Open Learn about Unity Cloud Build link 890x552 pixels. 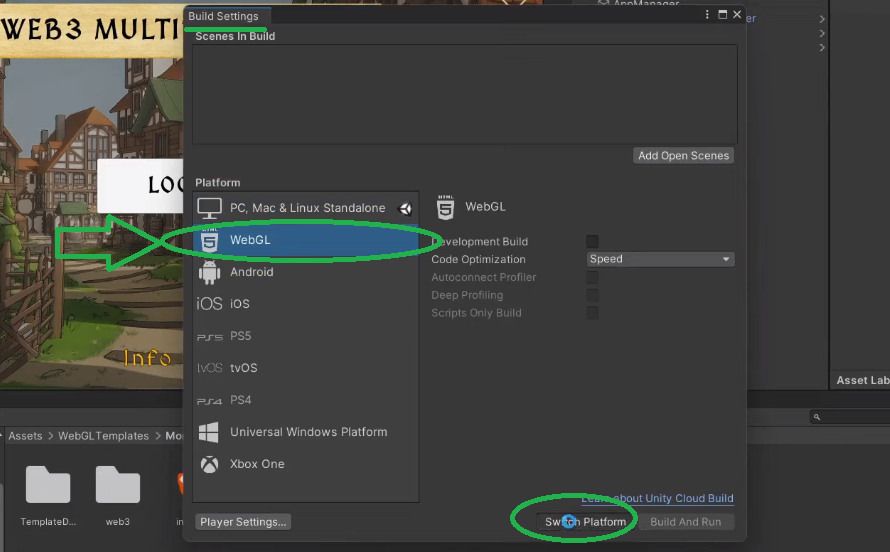click(657, 498)
